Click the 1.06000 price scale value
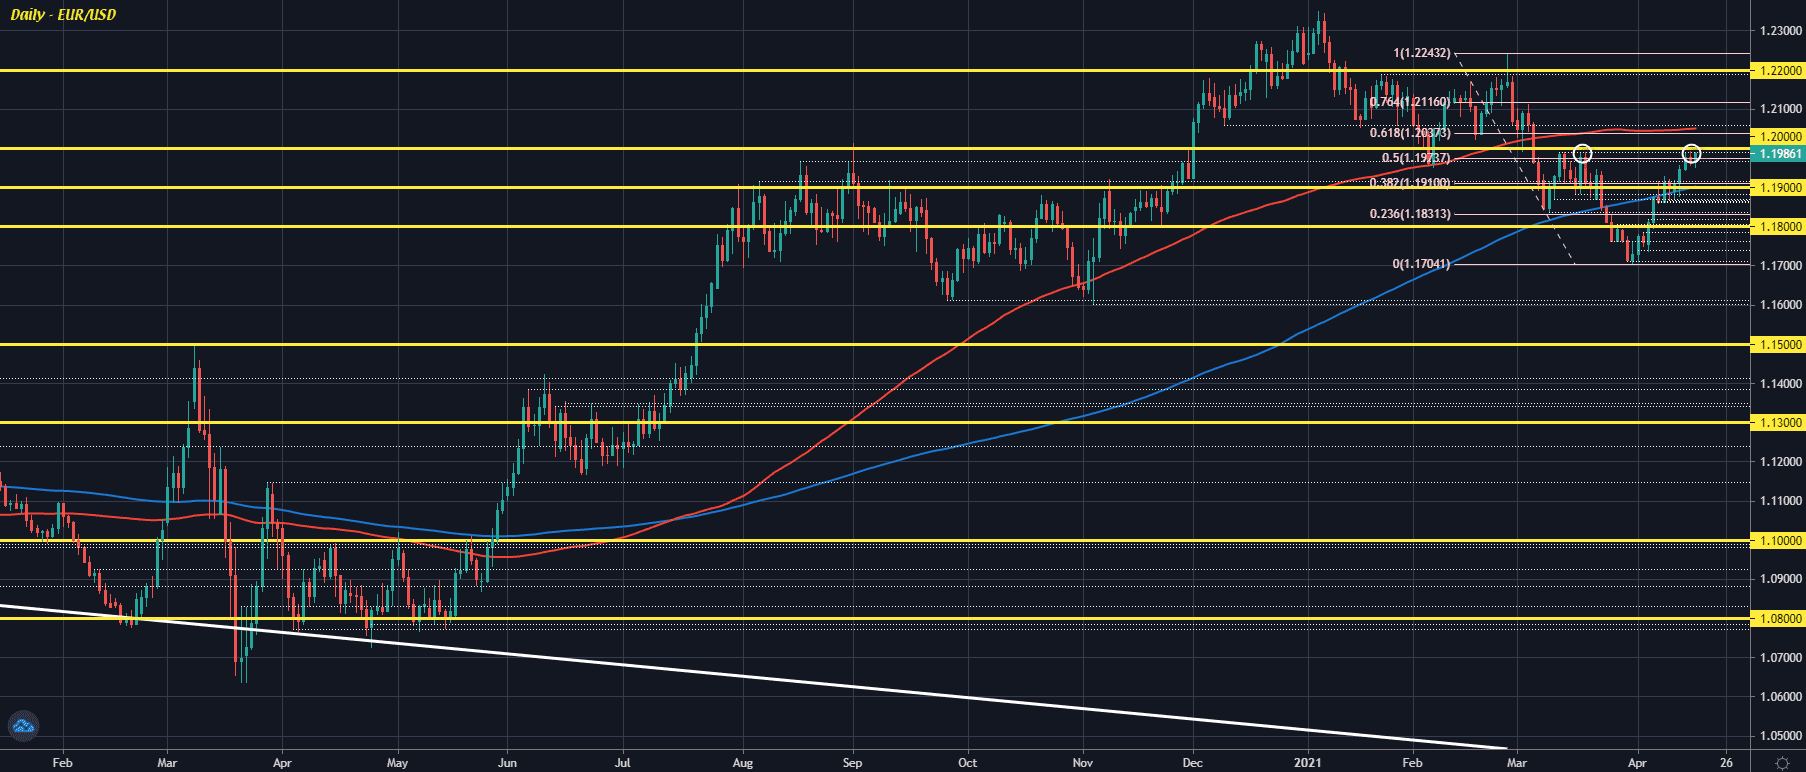This screenshot has height=772, width=1806. [1781, 697]
